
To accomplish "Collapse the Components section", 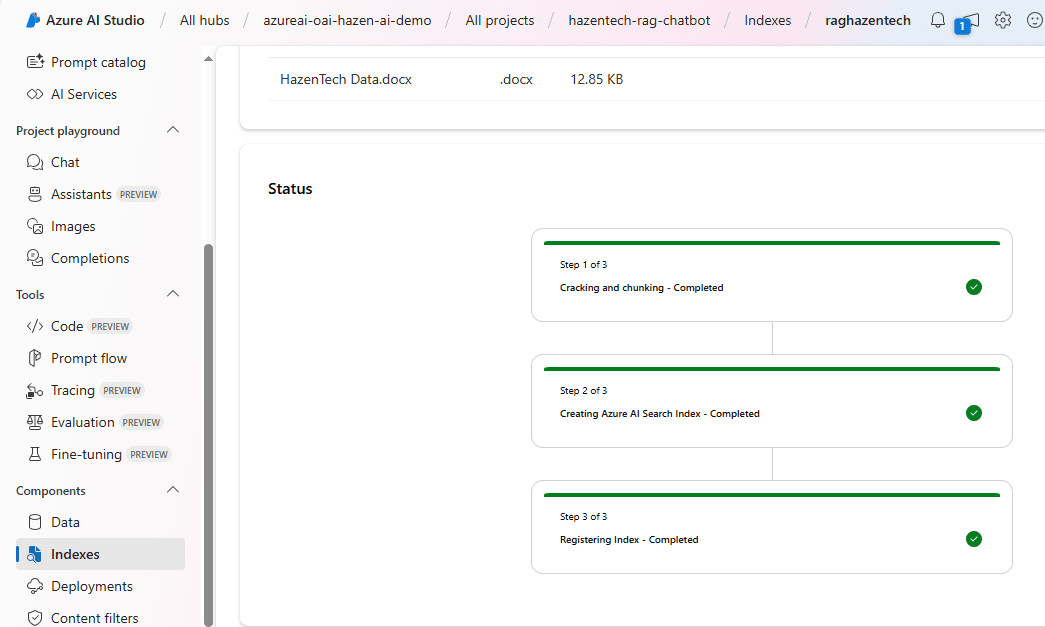I will tap(173, 491).
